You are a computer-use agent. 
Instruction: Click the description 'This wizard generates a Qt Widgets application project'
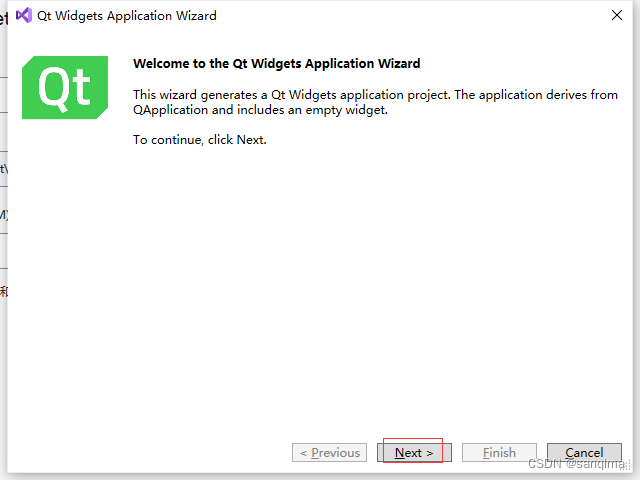[x=292, y=95]
